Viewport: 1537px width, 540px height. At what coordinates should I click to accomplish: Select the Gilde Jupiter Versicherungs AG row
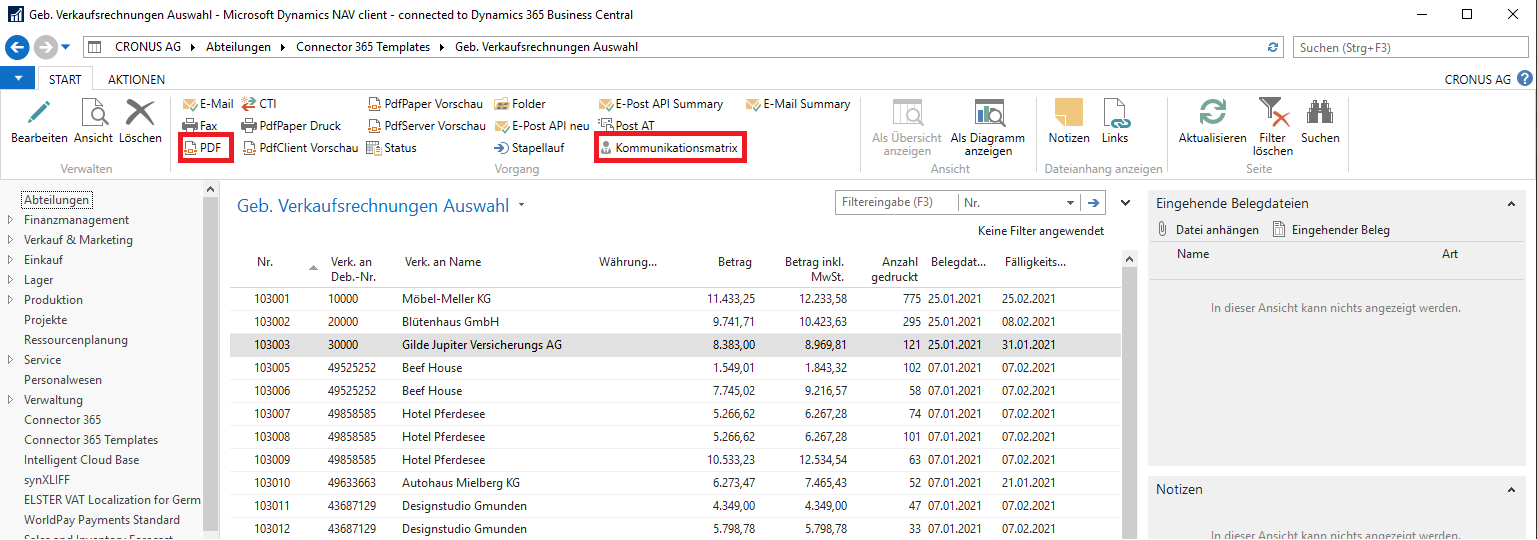tap(675, 345)
